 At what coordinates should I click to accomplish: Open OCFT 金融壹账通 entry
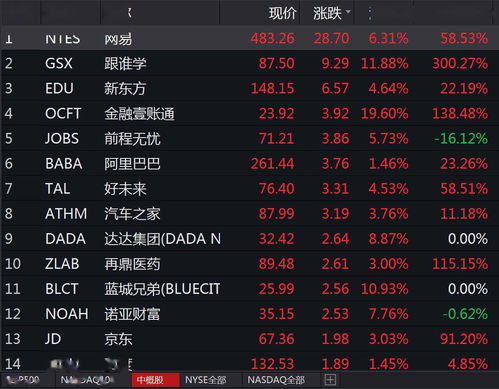[248, 113]
